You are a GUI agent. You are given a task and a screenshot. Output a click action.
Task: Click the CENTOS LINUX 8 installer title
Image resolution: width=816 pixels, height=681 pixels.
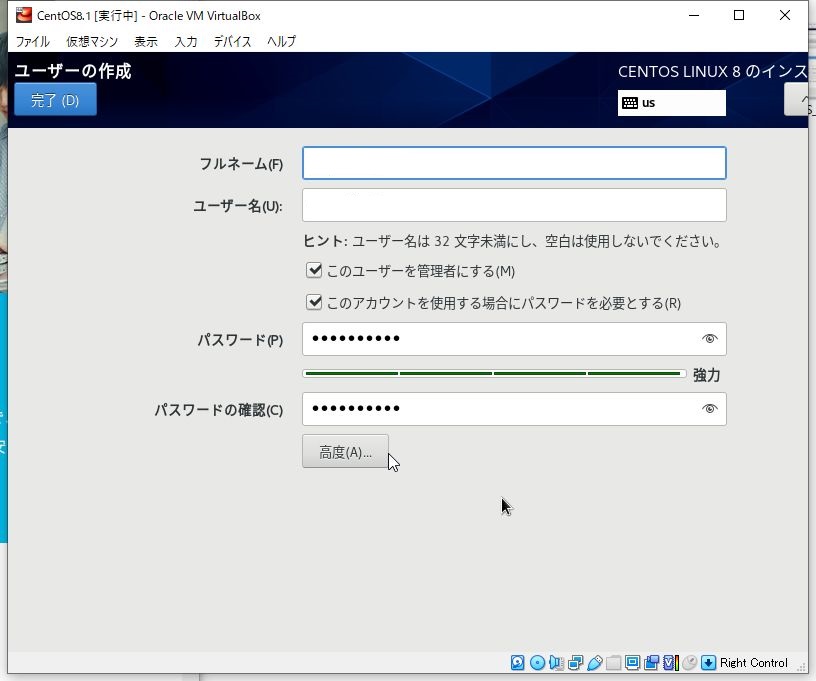[x=712, y=71]
